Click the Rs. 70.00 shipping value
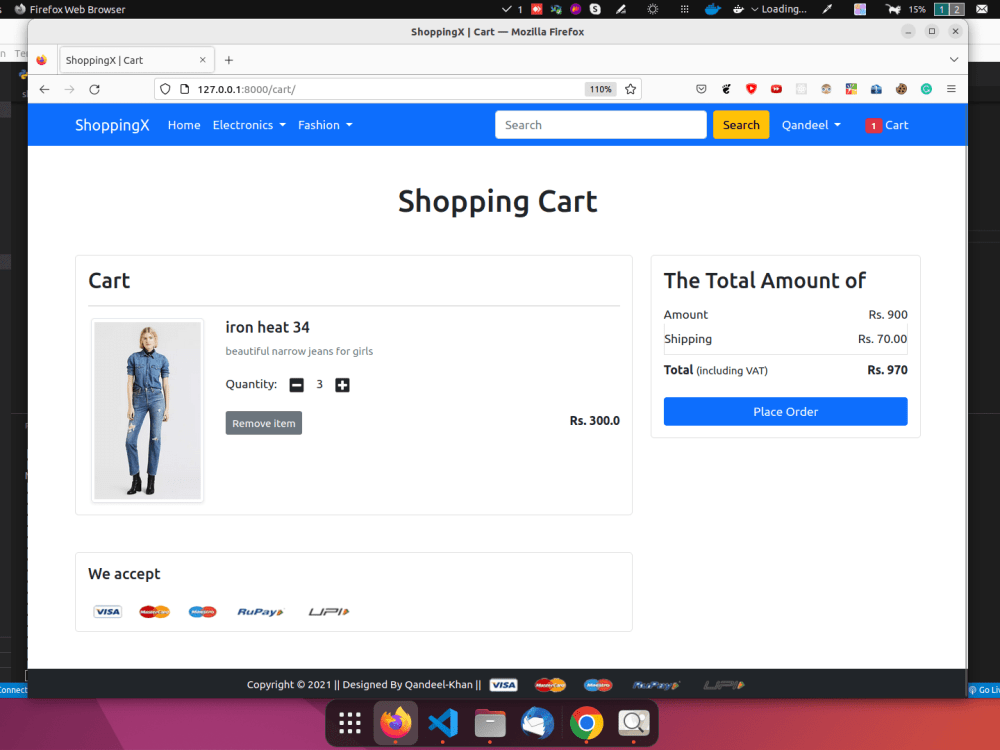This screenshot has width=1000, height=750. coord(882,339)
